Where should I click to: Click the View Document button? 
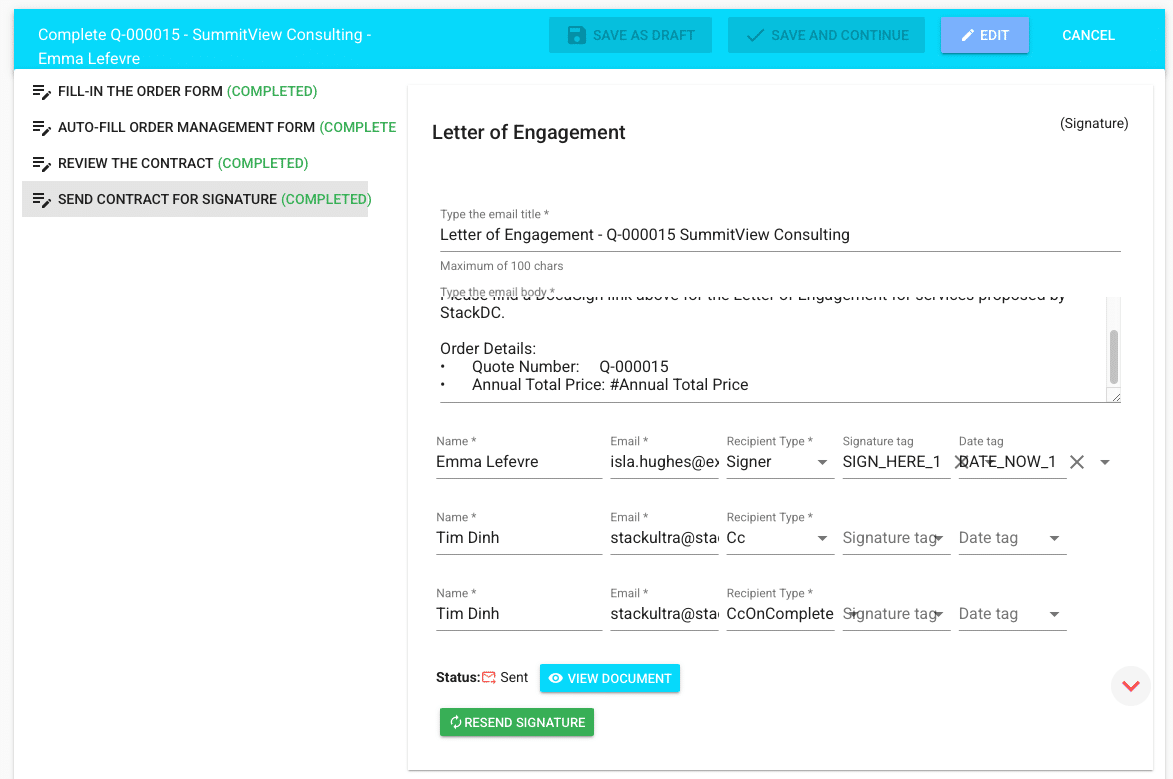[x=609, y=678]
